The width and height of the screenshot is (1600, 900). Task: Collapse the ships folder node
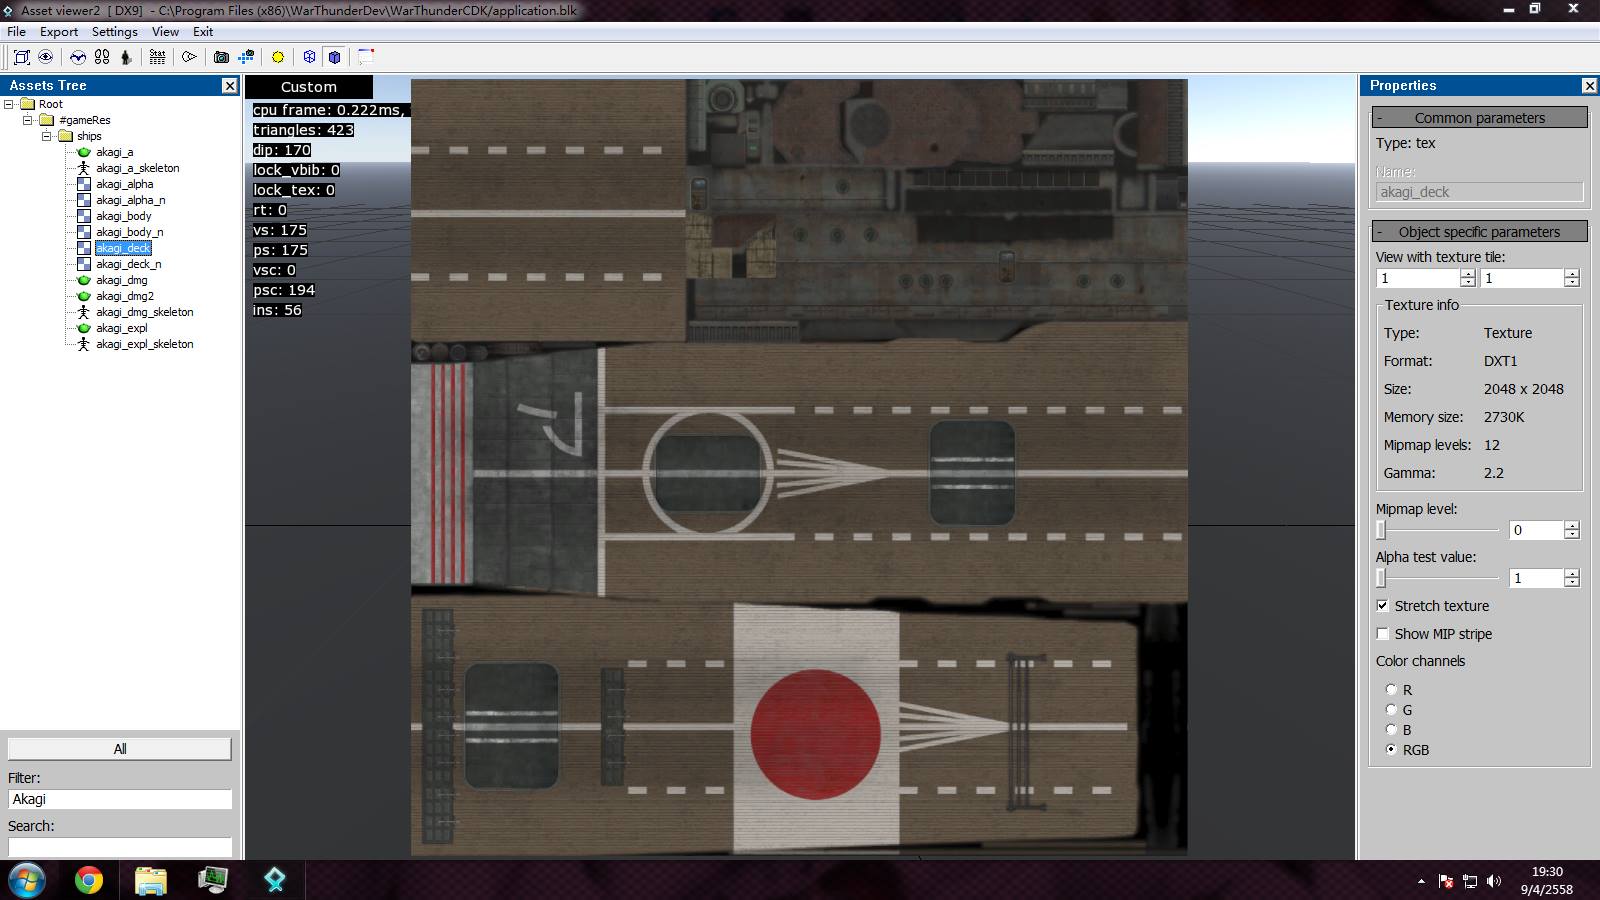[46, 136]
